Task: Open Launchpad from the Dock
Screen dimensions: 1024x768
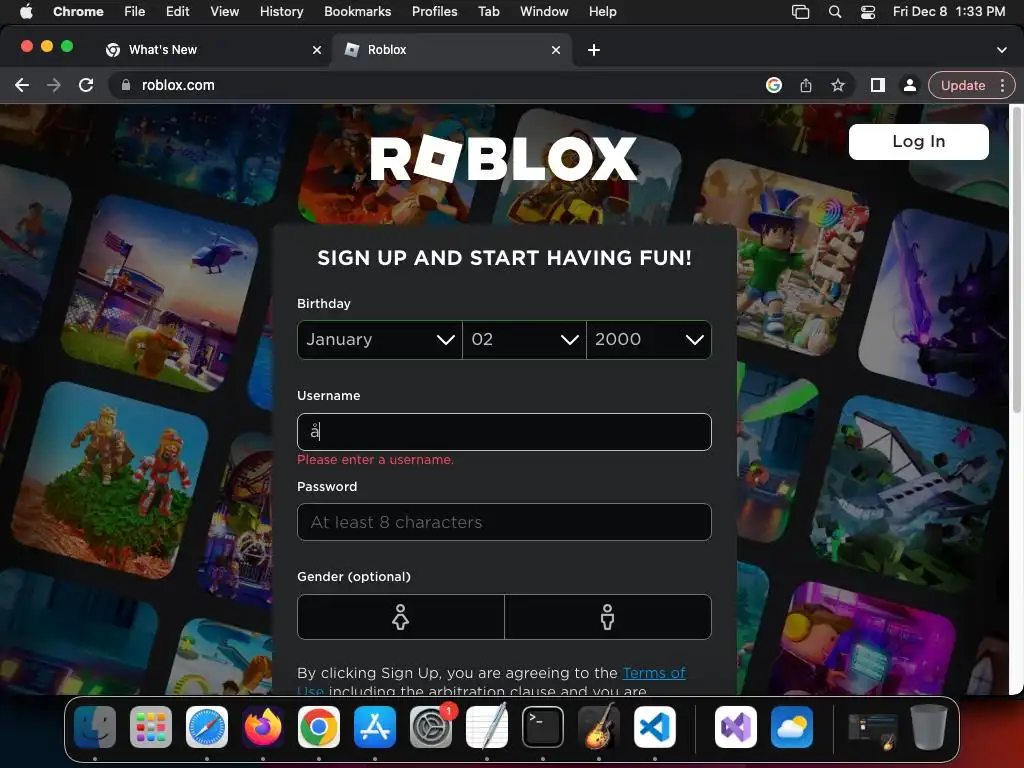Action: 151,727
